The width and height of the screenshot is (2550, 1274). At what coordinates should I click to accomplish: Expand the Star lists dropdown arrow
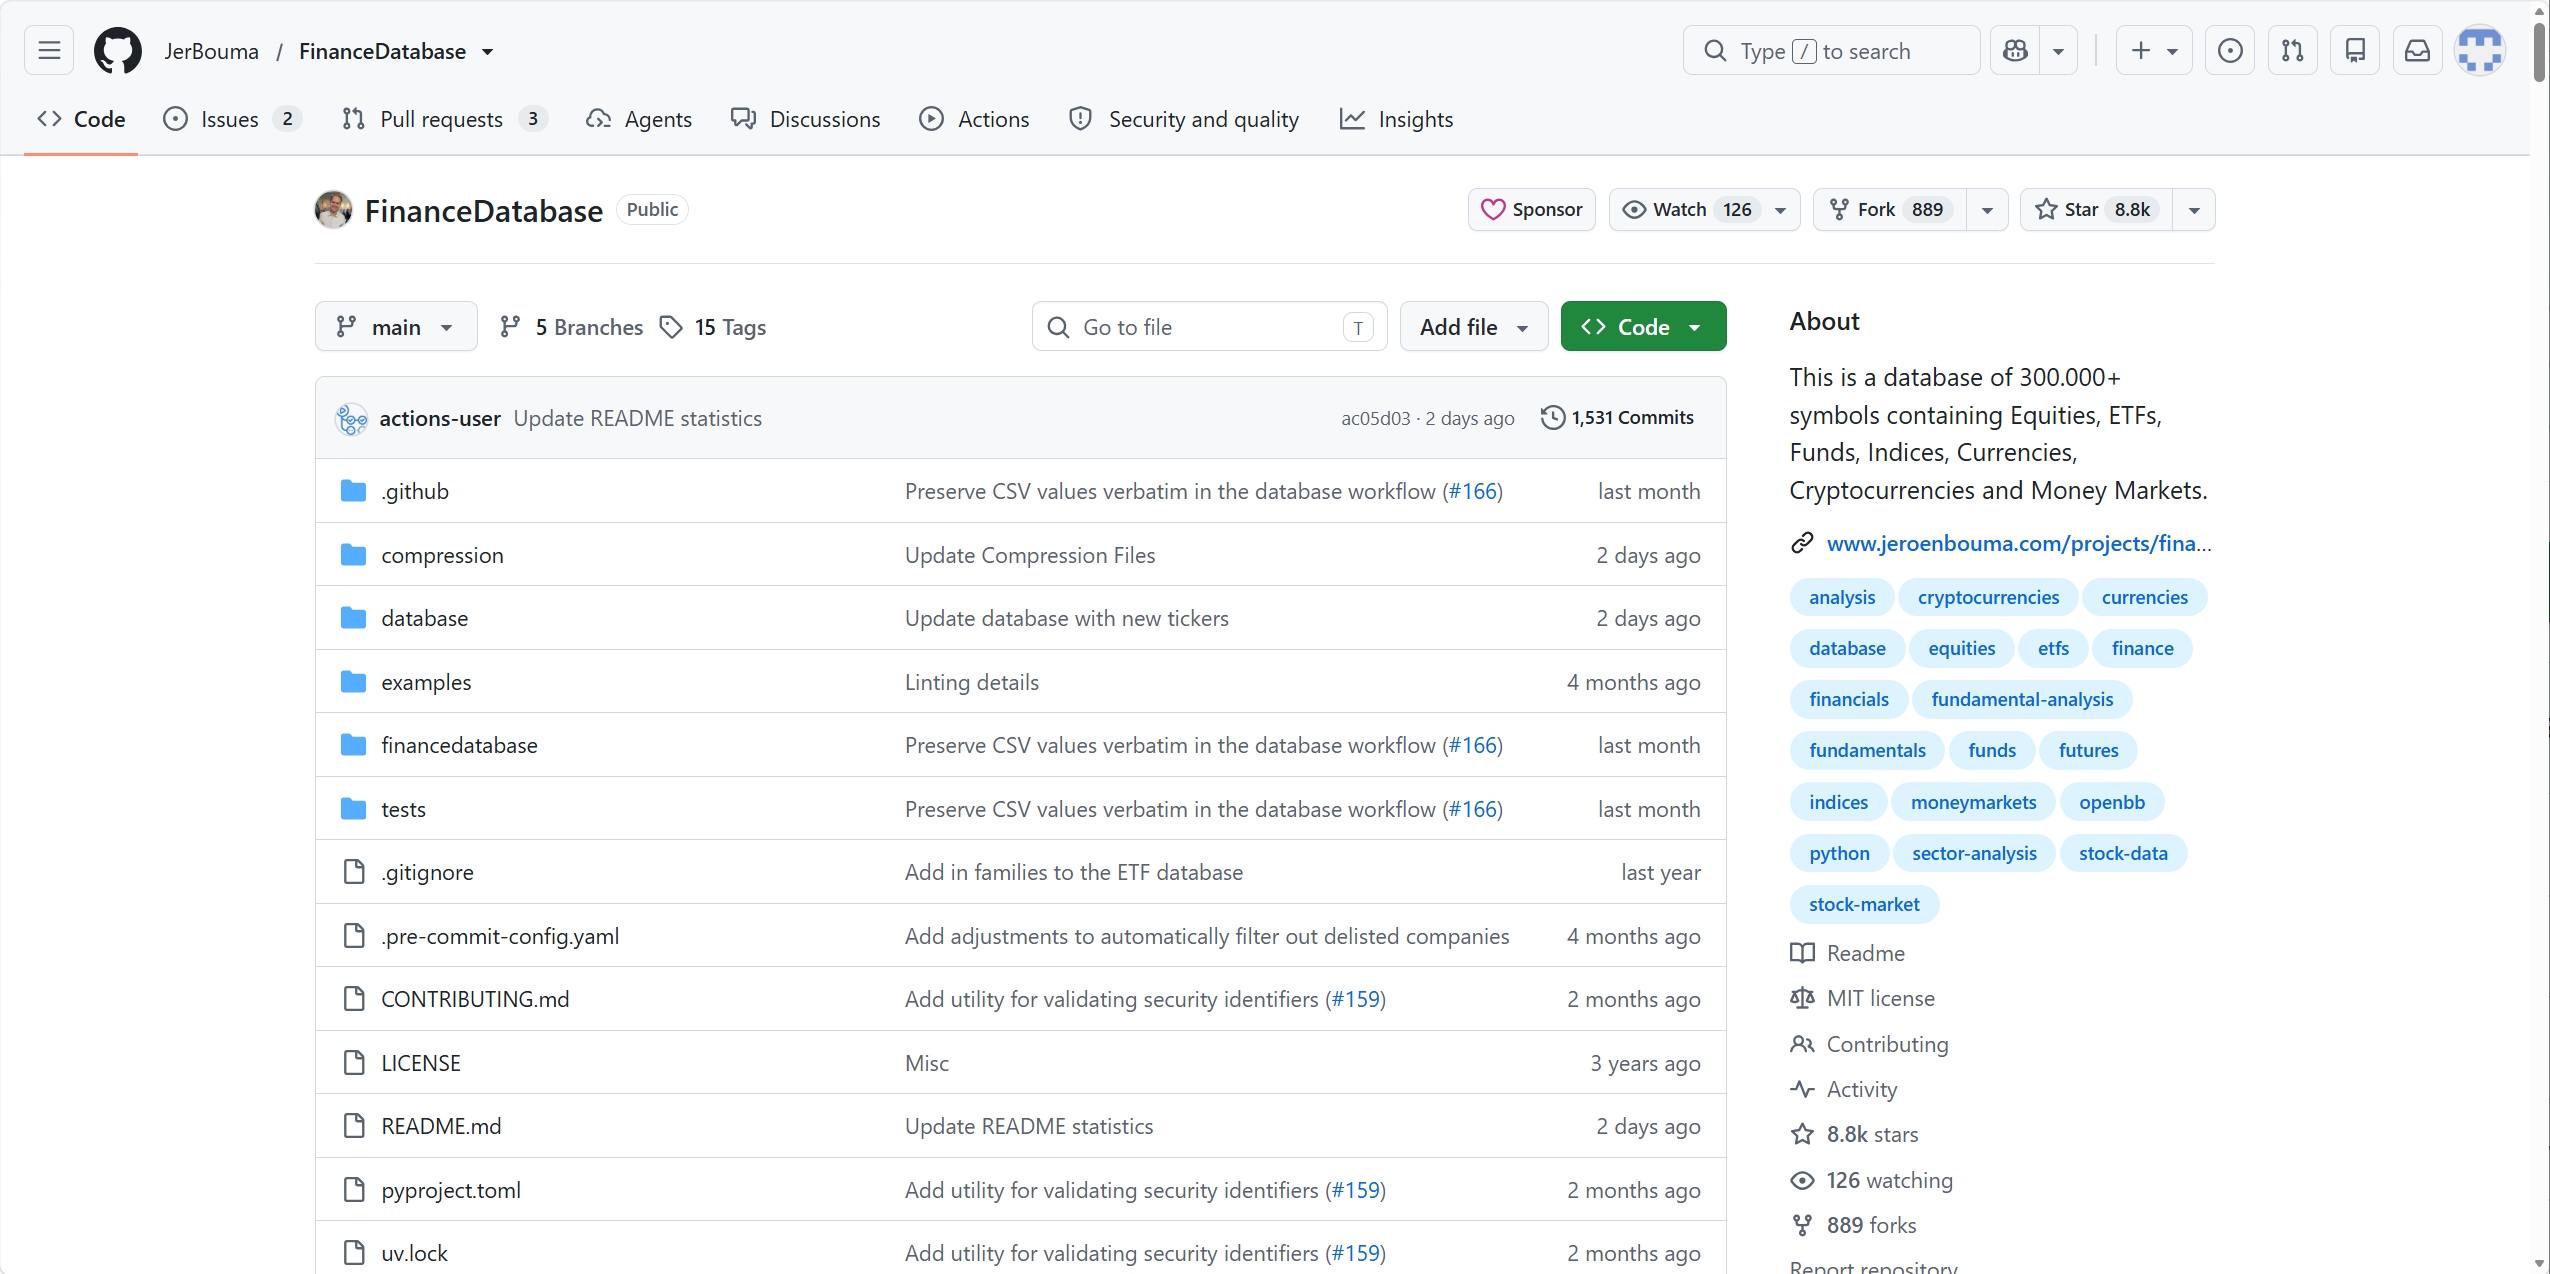[x=2194, y=210]
